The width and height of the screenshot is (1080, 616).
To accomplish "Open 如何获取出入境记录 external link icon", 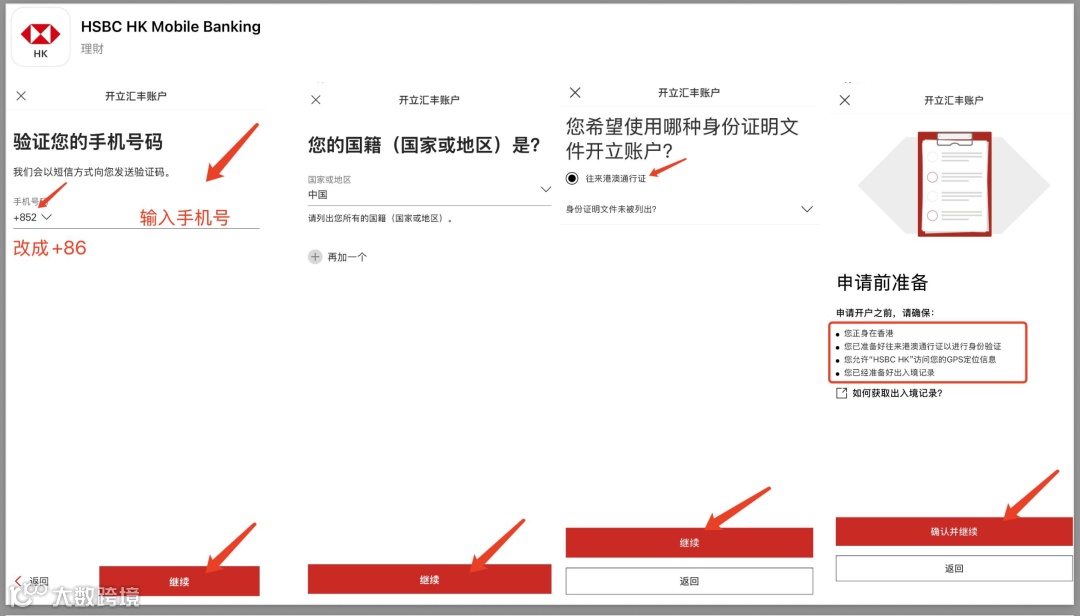I will click(841, 393).
